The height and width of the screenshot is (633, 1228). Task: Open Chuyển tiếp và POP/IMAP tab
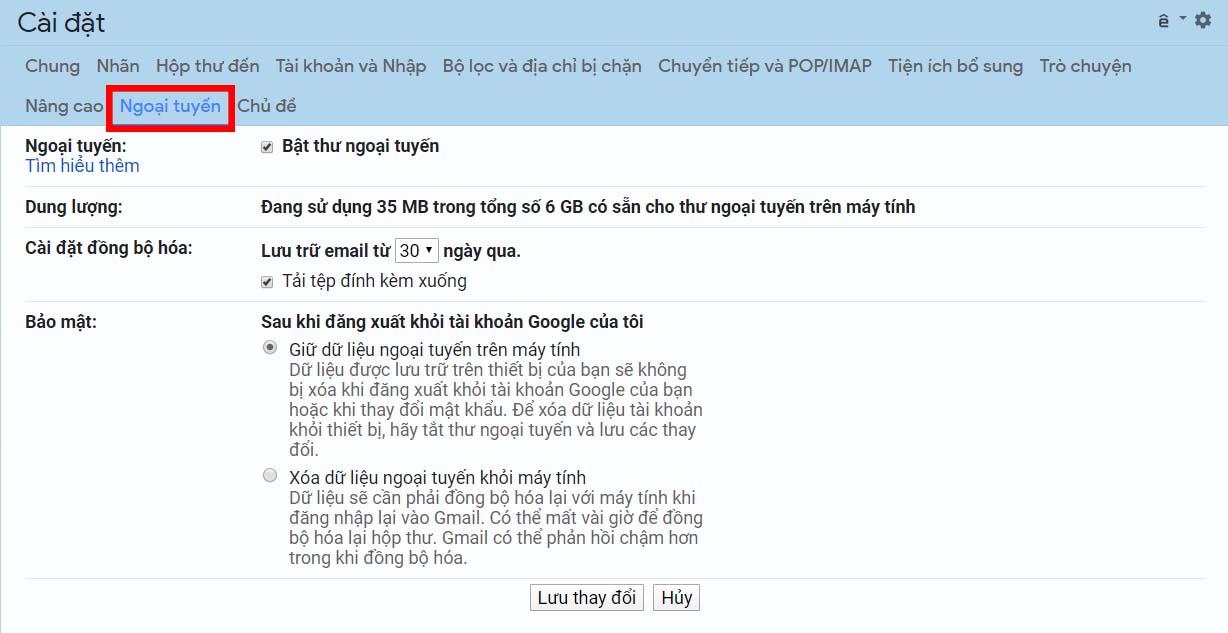[x=765, y=66]
